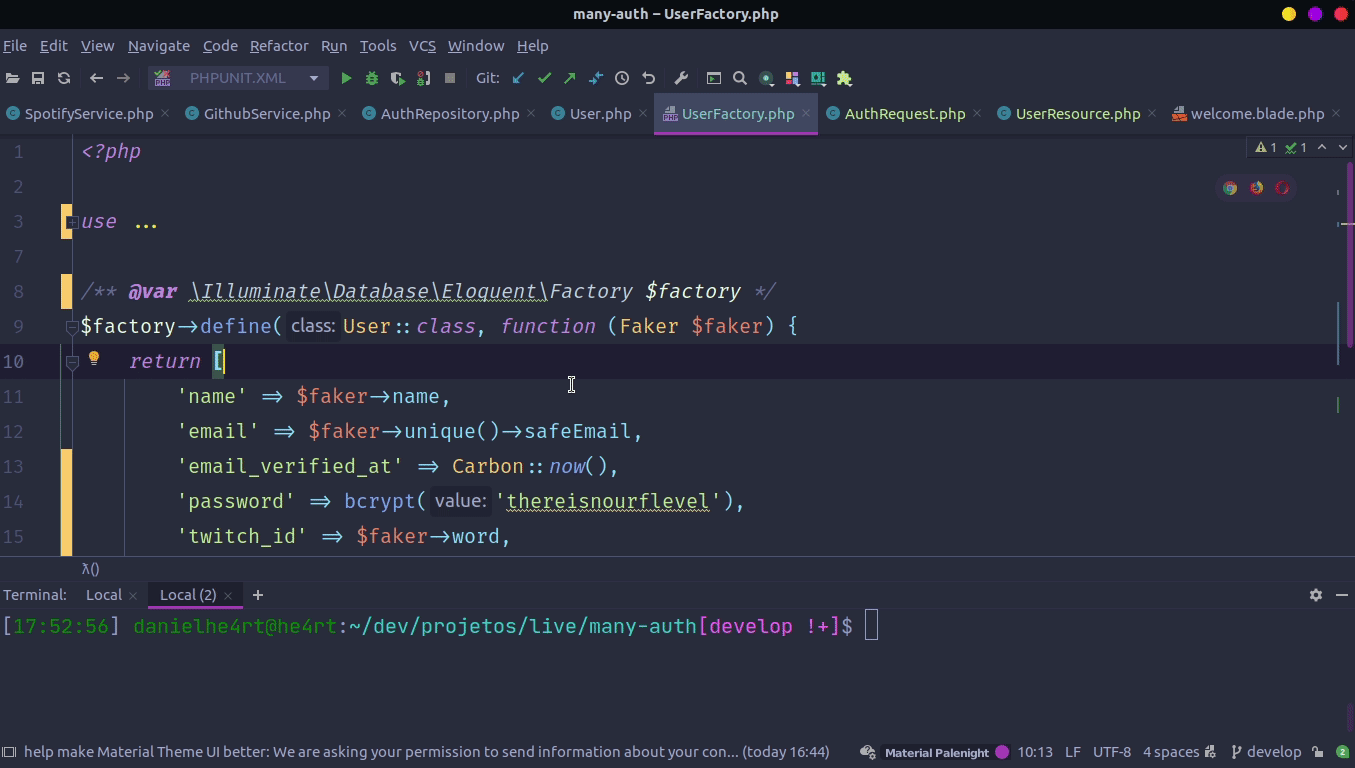Run the PHPUNIT.XML configuration
The width and height of the screenshot is (1355, 768).
(x=346, y=78)
